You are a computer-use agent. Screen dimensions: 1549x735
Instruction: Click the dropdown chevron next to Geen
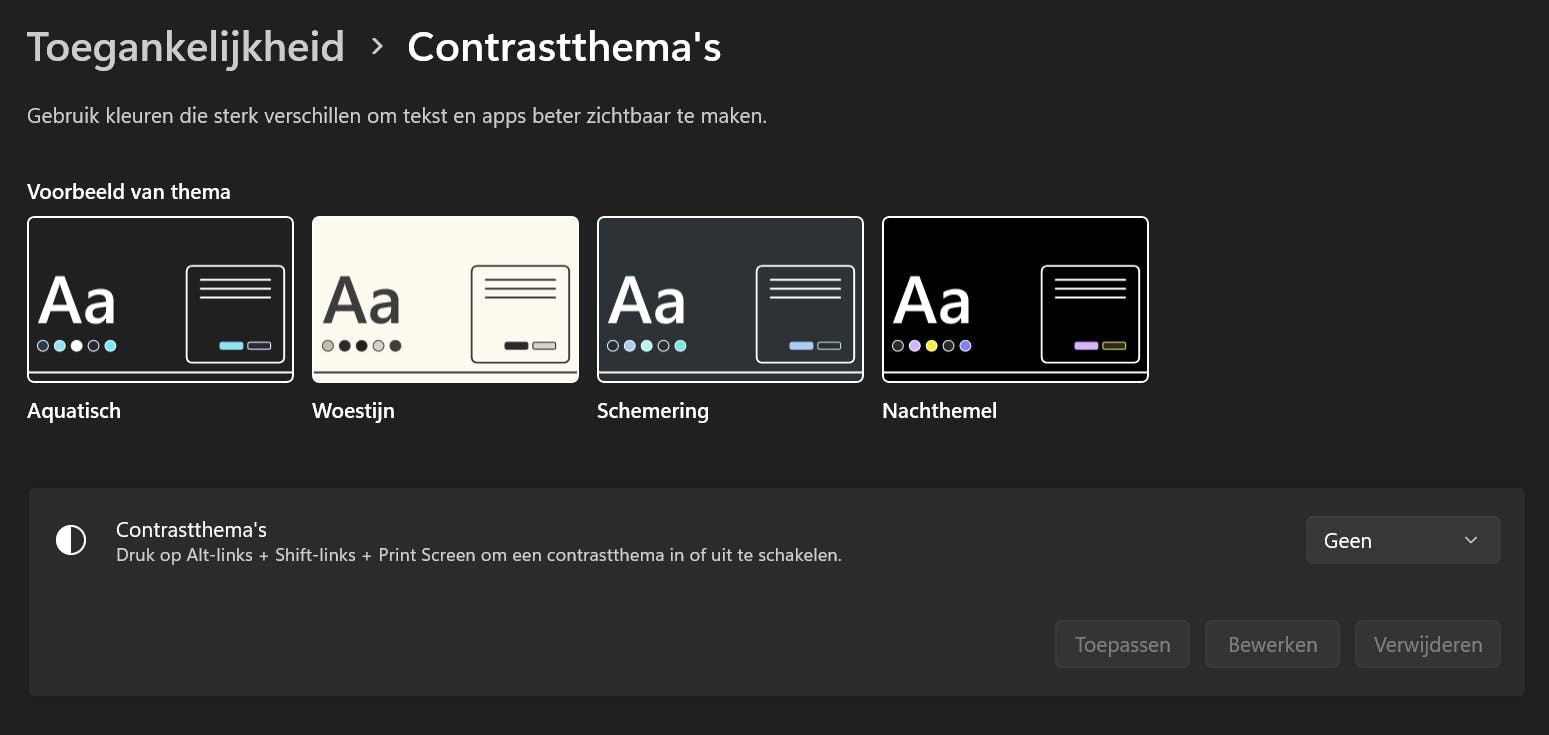pyautogui.click(x=1471, y=540)
